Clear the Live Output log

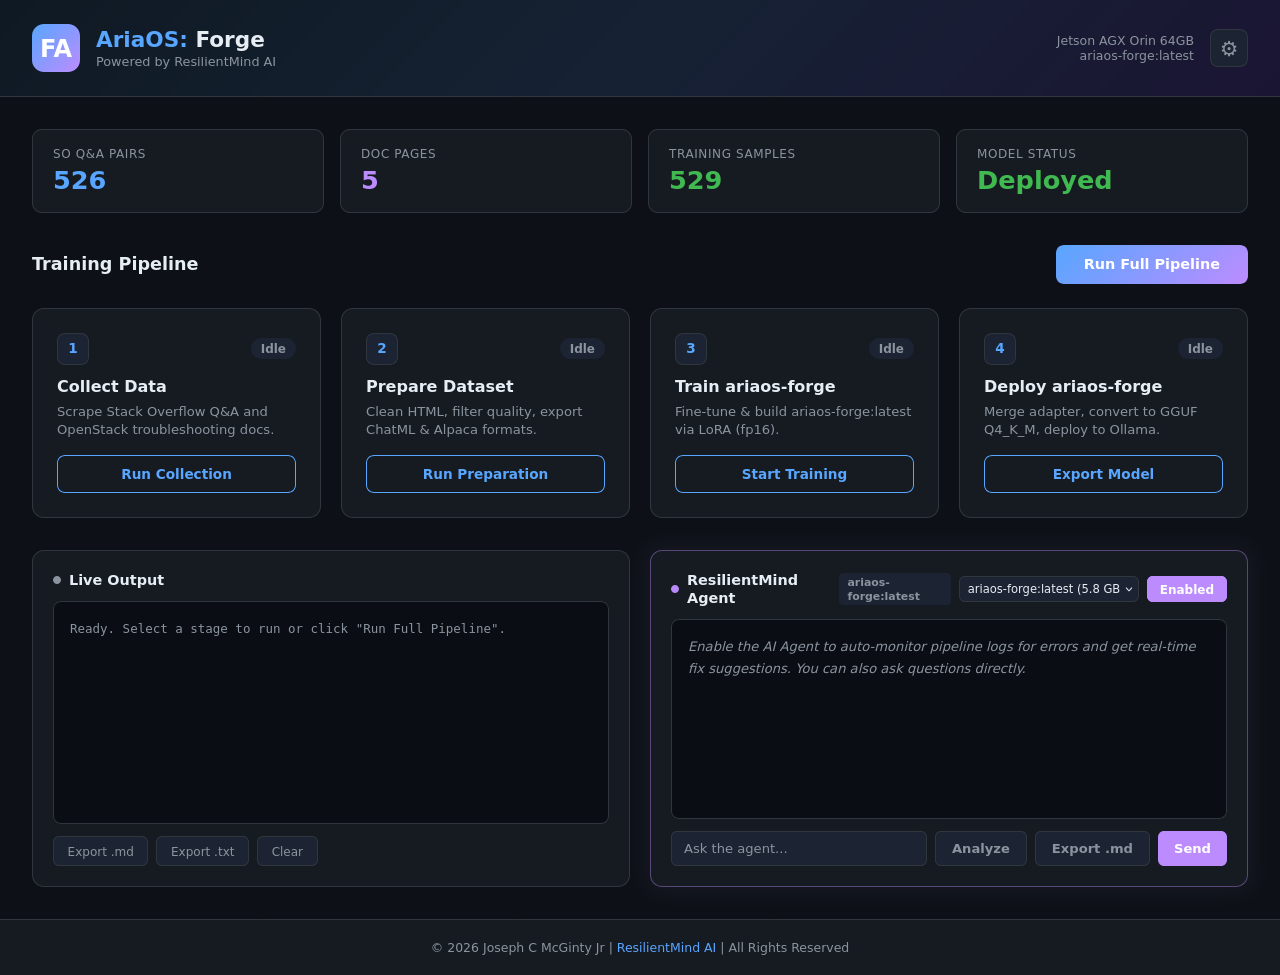pos(287,851)
